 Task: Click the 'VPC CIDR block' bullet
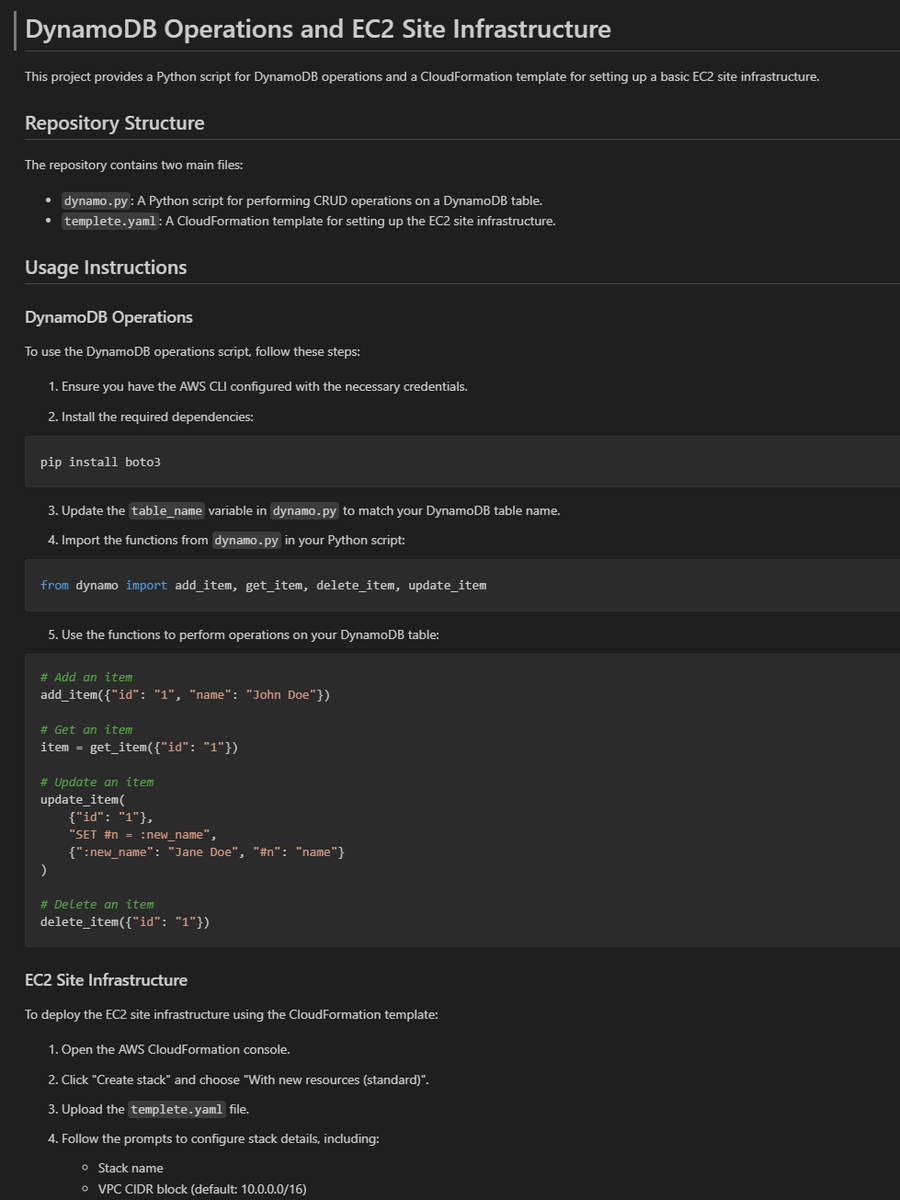click(x=202, y=1188)
